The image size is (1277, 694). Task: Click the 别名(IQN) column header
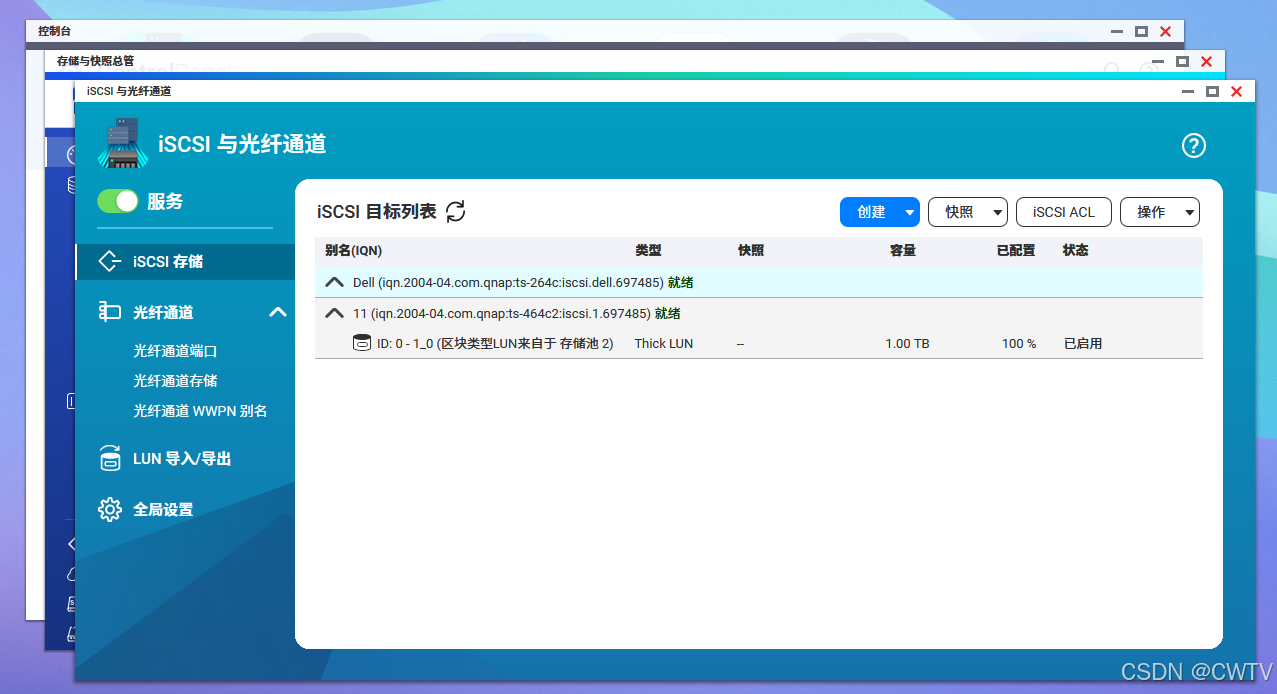click(353, 250)
